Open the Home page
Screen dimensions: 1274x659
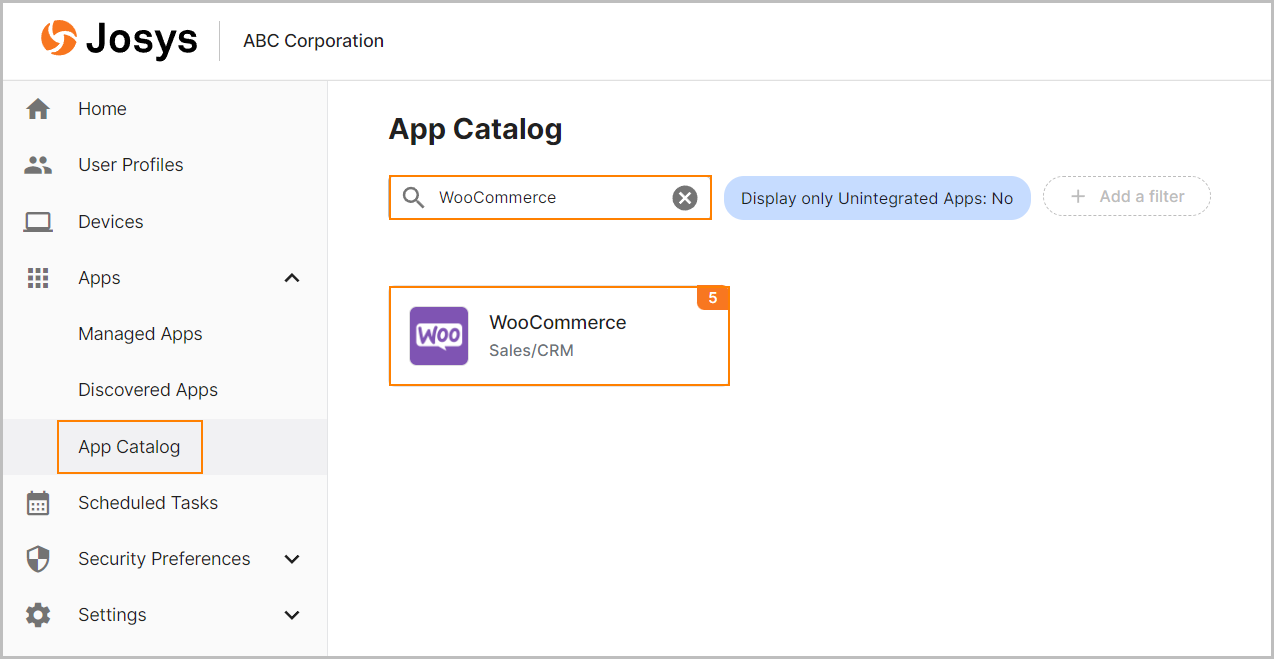click(x=102, y=109)
